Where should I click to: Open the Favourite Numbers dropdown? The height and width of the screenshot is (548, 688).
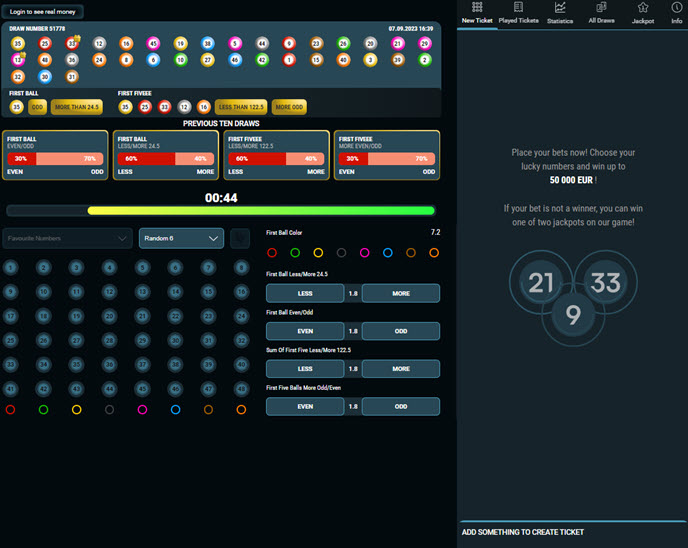coord(67,238)
